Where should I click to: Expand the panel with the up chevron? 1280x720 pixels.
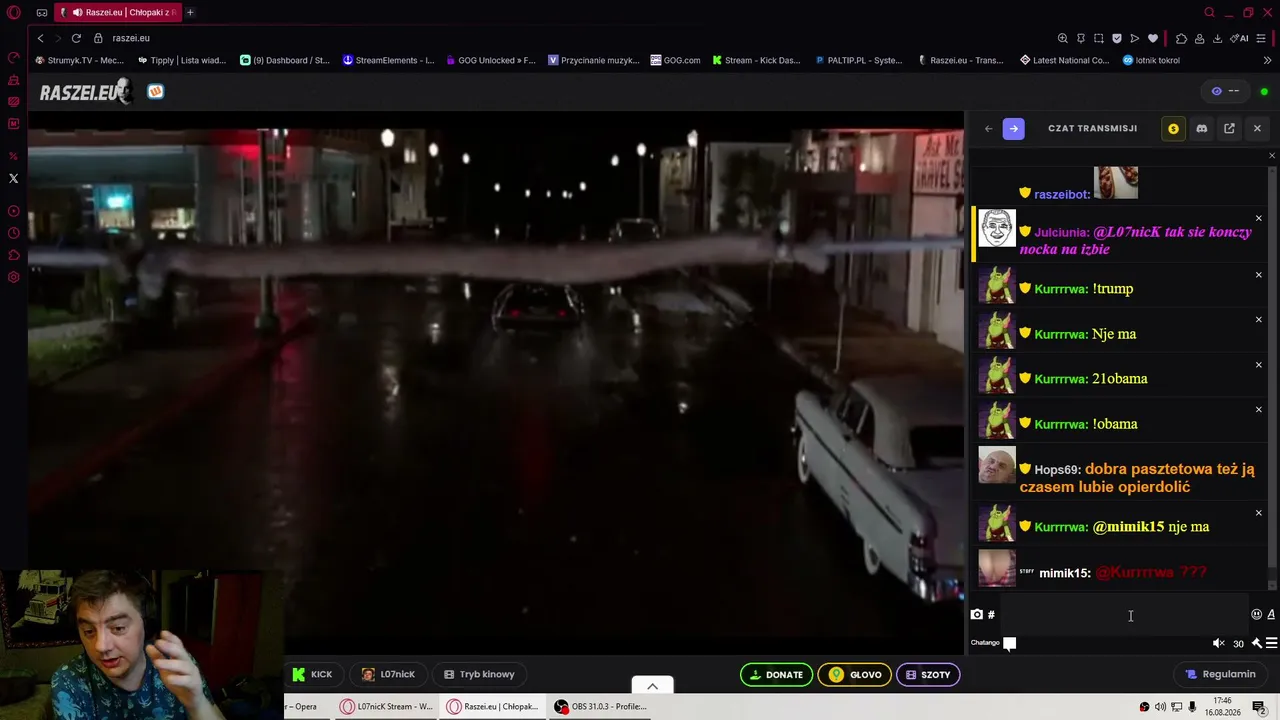(652, 686)
